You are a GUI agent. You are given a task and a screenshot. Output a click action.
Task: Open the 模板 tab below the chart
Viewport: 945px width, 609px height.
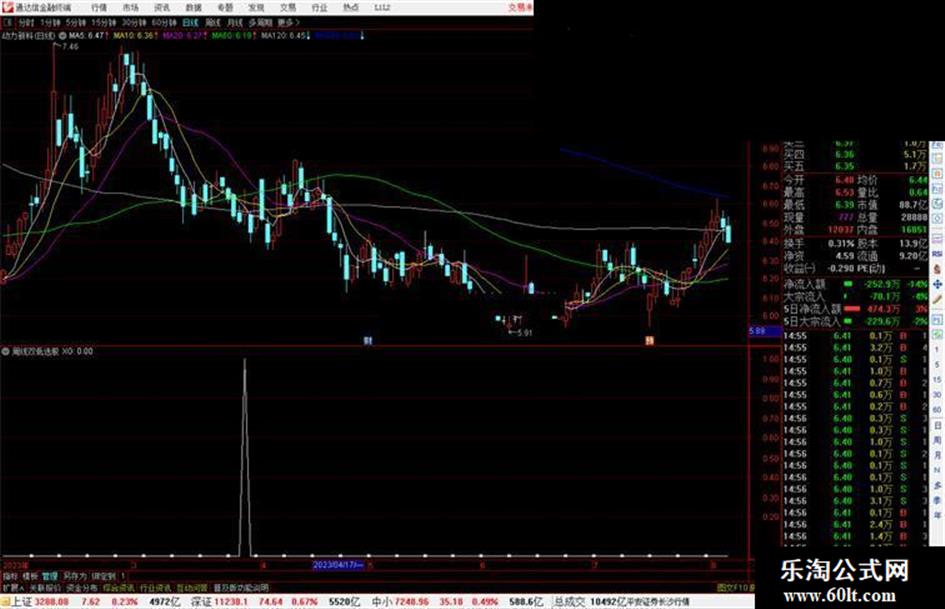tap(30, 576)
